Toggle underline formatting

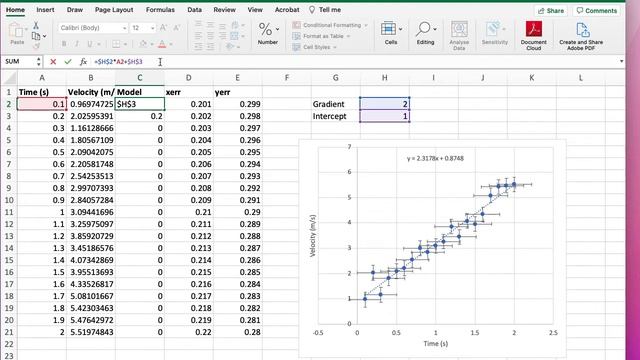(x=89, y=44)
